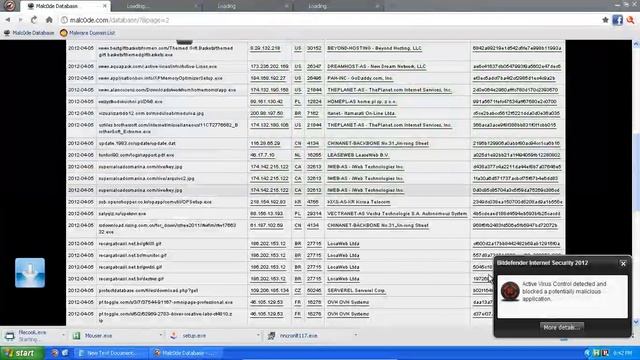Image resolution: width=640 pixels, height=360 pixels.
Task: Click the Facebook toolbar icon
Action: (x=617, y=20)
